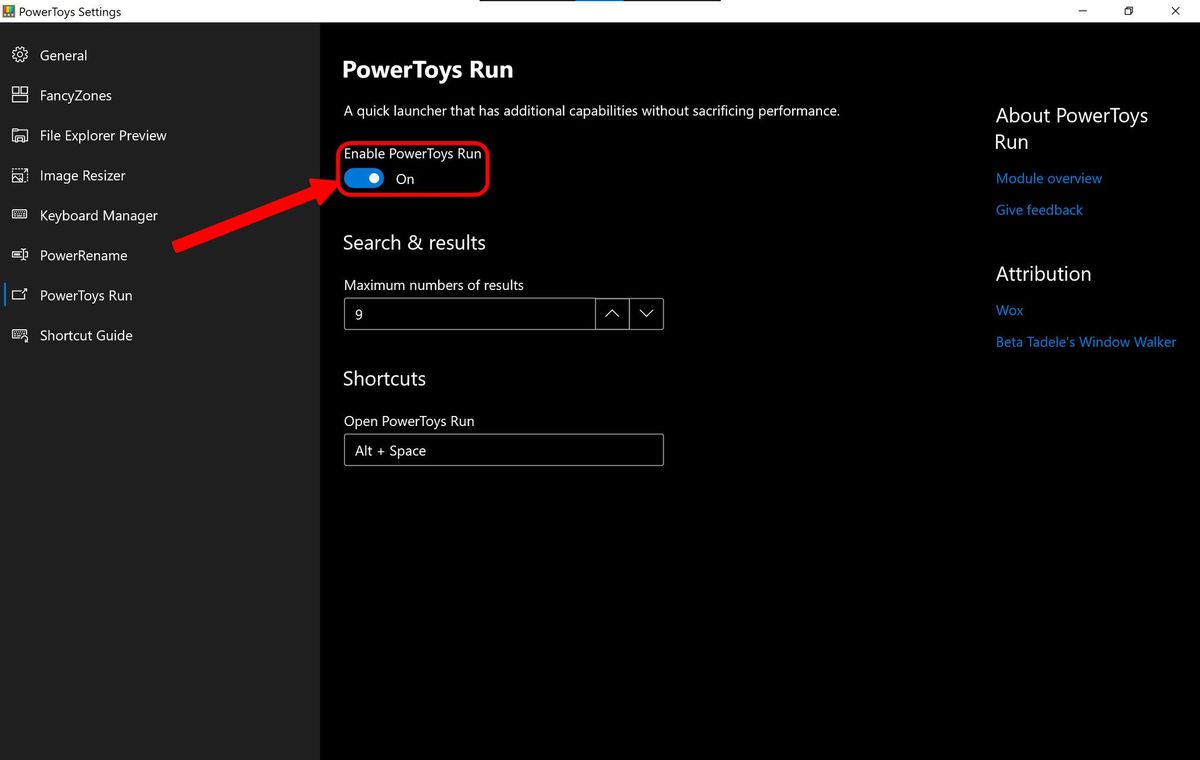This screenshot has width=1200, height=760.
Task: Navigate to General from the sidebar
Action: point(62,55)
